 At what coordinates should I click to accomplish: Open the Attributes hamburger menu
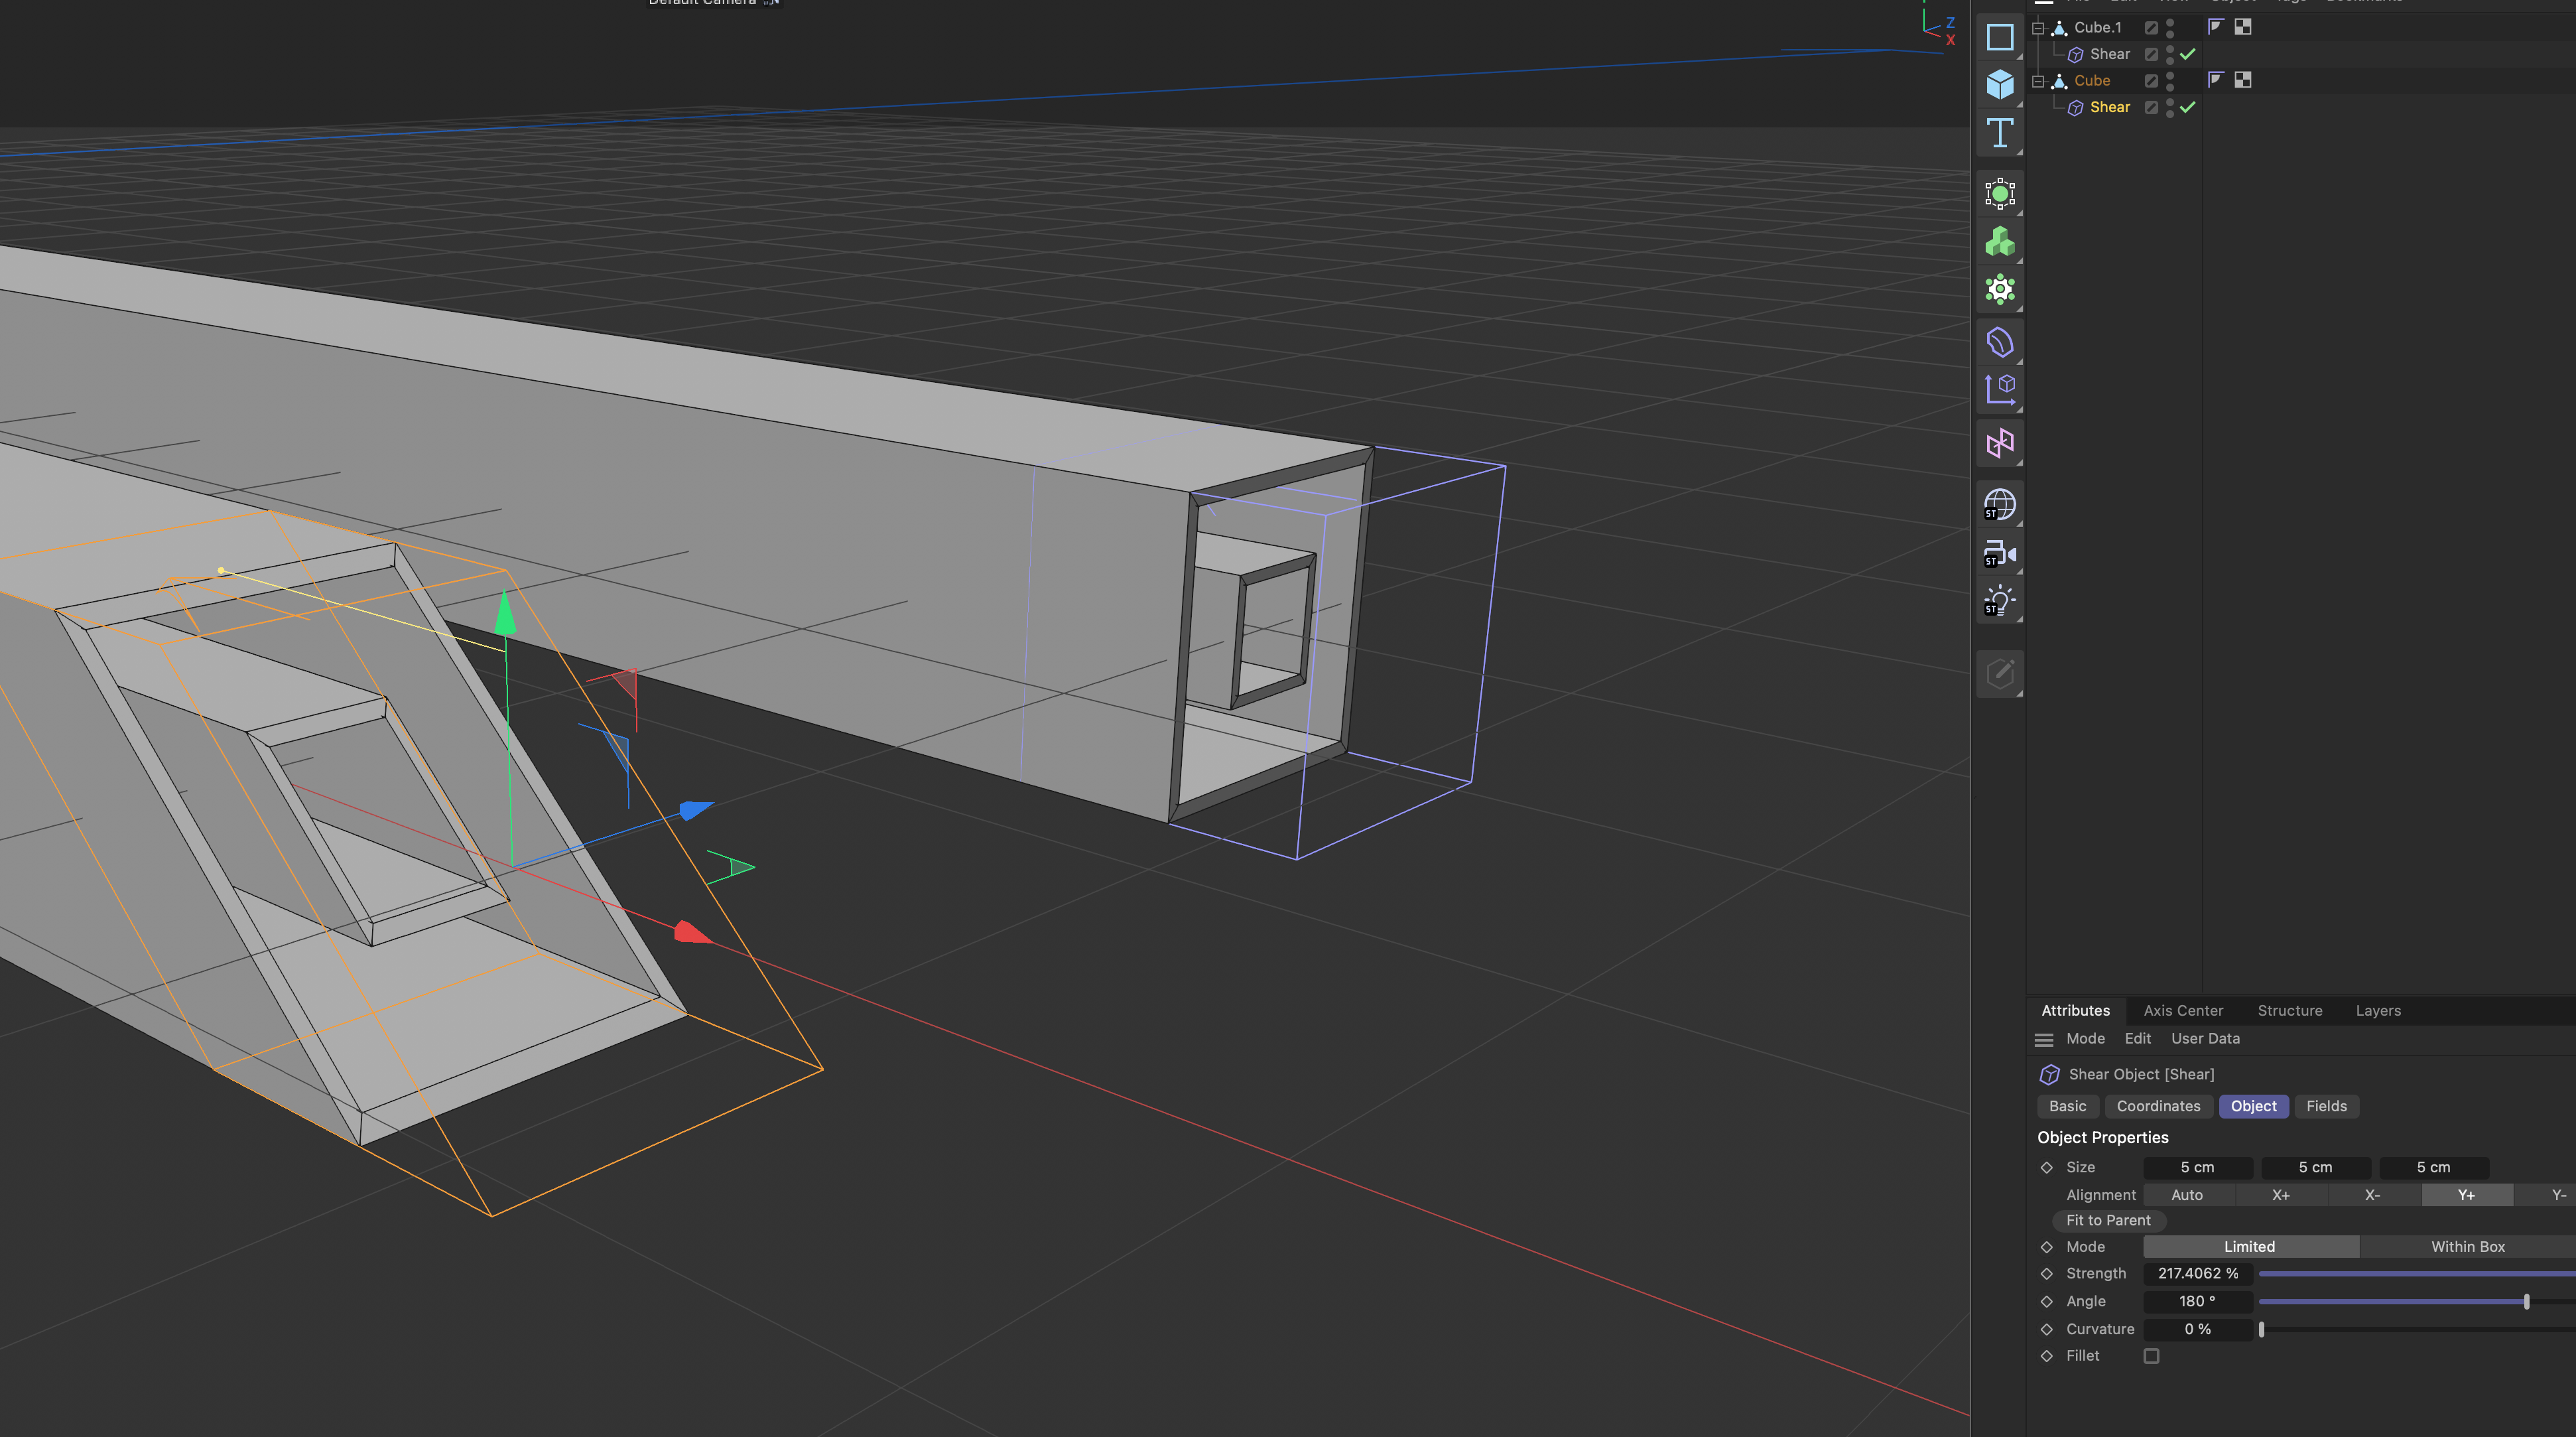click(2044, 1040)
